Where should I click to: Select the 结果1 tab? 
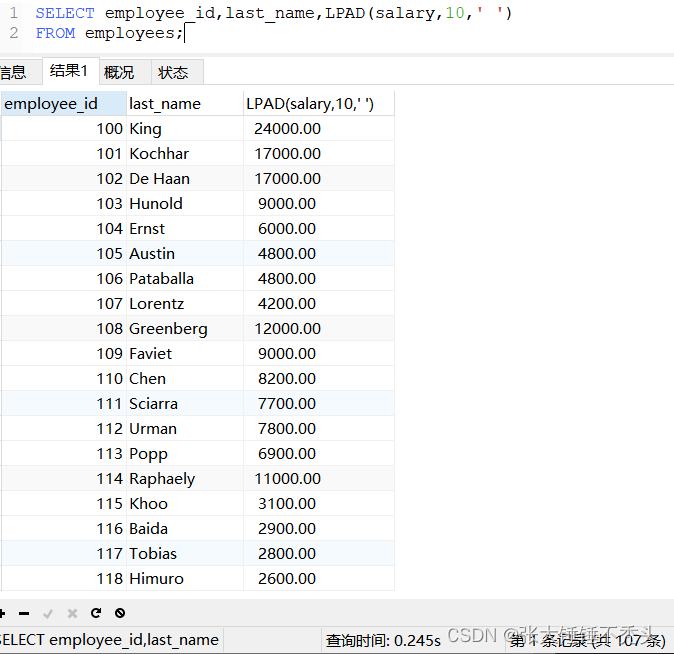point(69,71)
